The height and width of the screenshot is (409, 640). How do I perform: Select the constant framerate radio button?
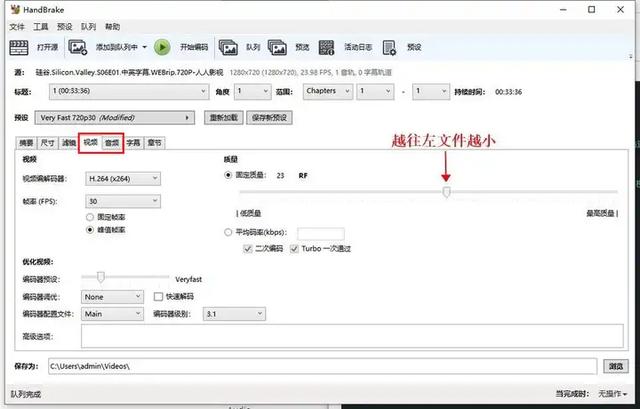90,217
